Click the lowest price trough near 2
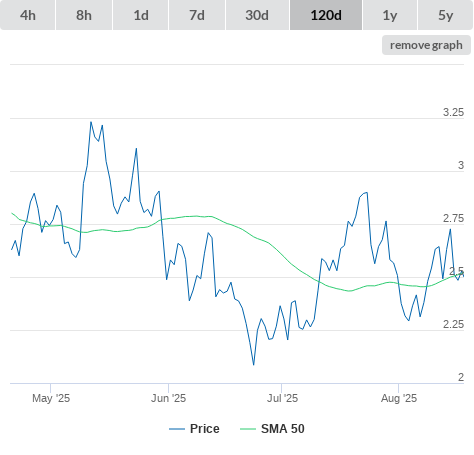Viewport: 474px width, 455px height. click(x=254, y=365)
